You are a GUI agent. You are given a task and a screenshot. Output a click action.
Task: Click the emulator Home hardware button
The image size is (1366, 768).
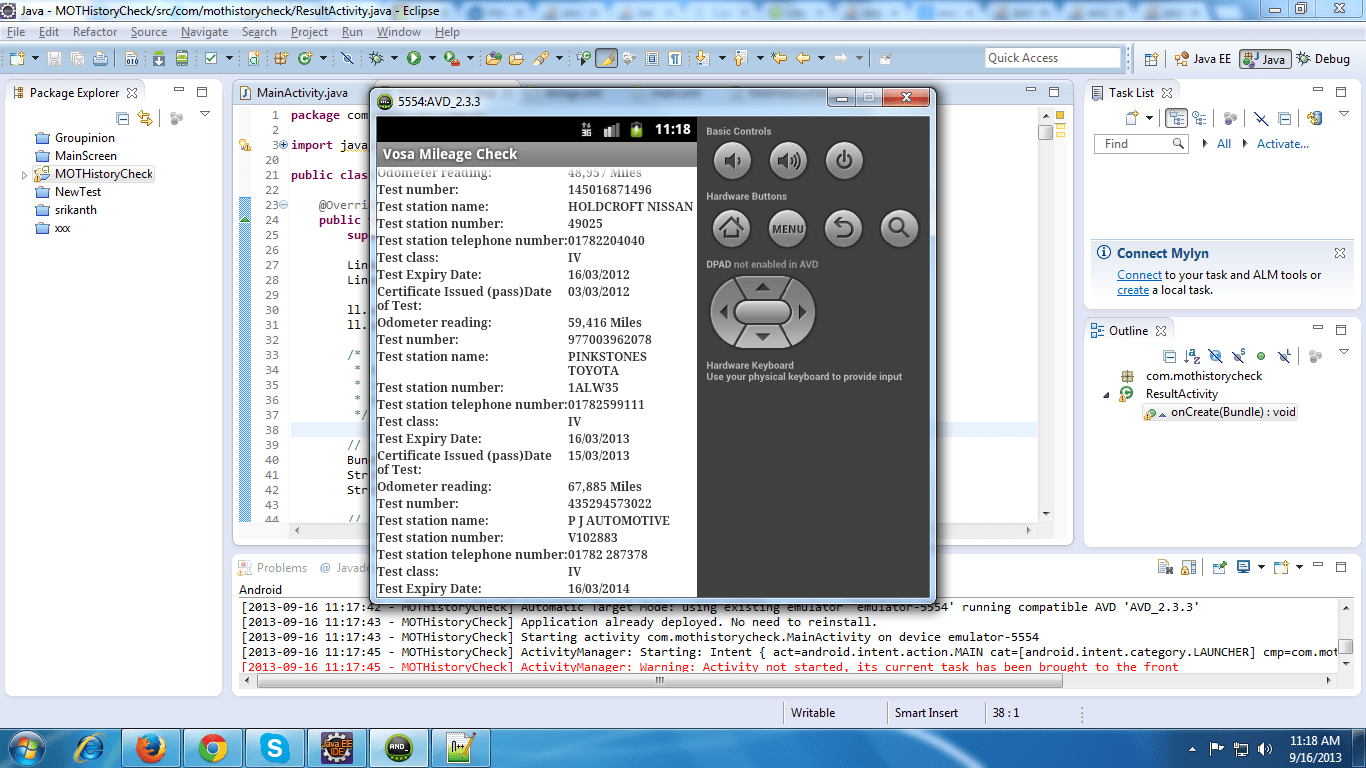(731, 229)
